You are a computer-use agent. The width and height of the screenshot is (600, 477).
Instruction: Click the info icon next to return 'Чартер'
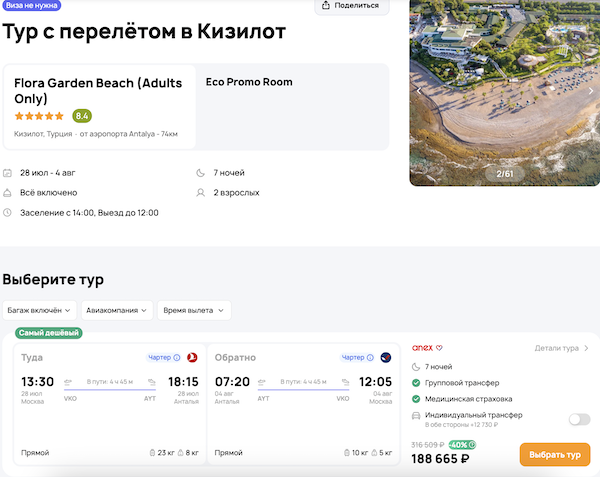click(371, 357)
